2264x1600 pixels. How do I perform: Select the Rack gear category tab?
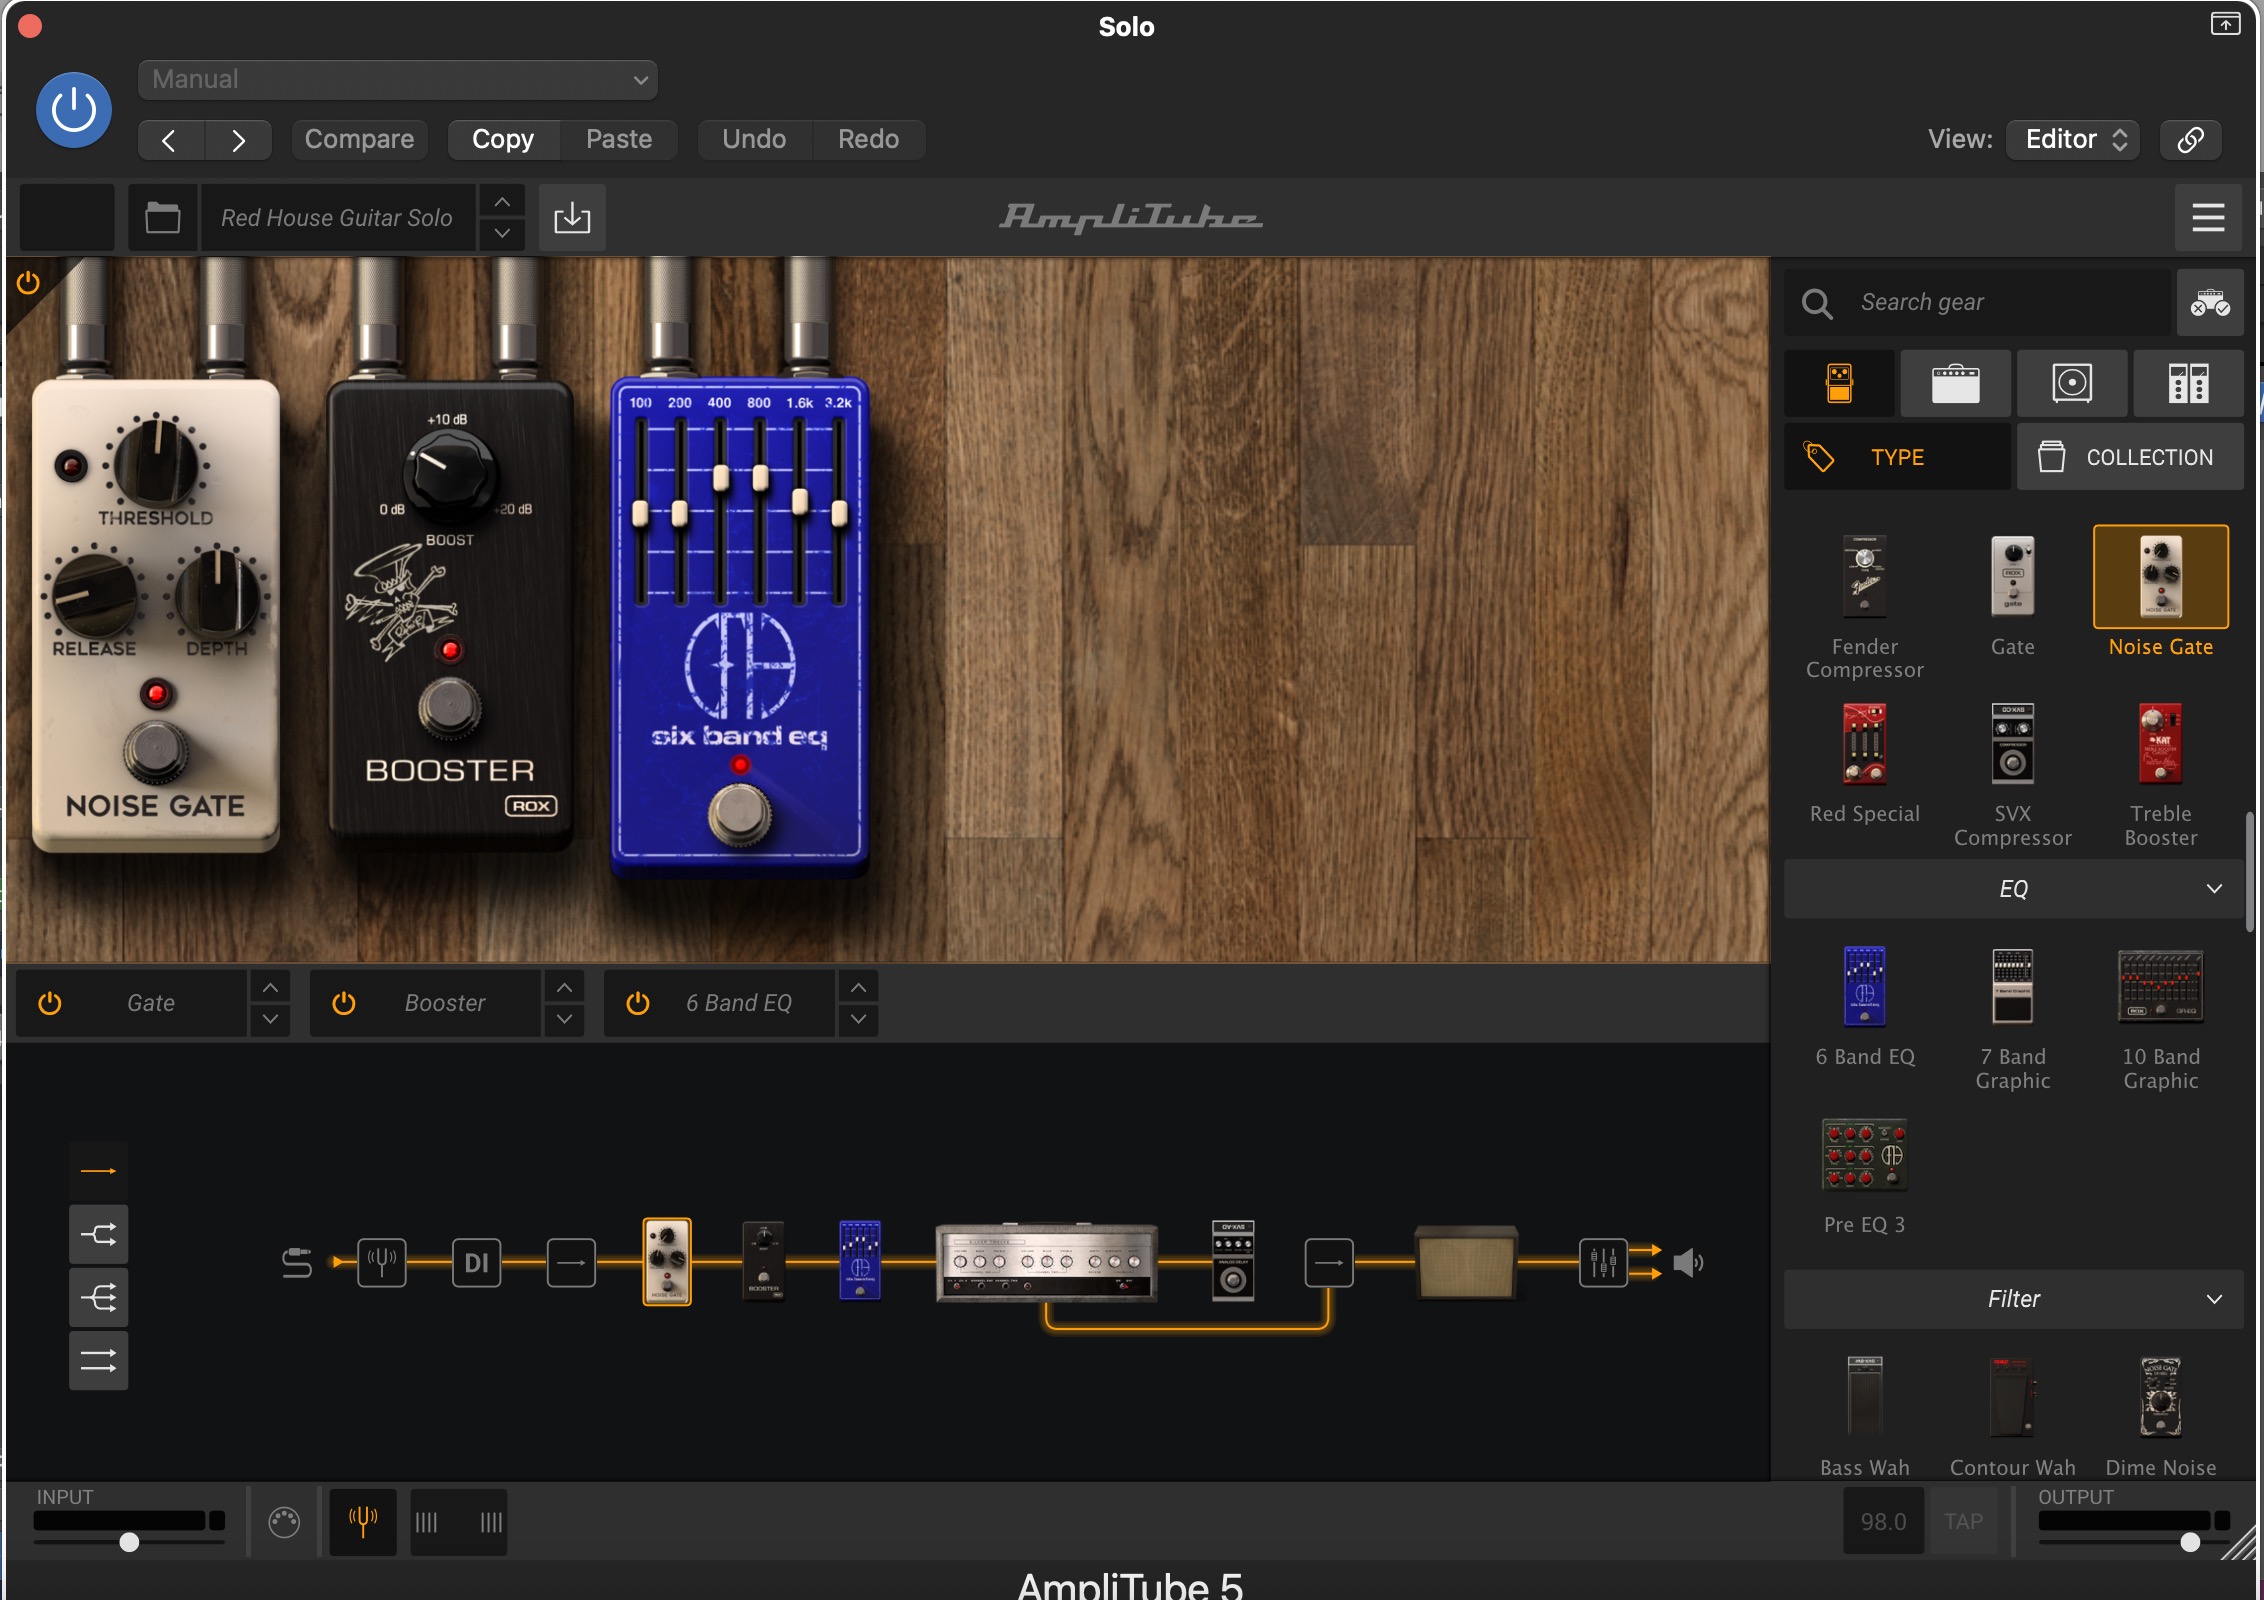tap(2188, 383)
